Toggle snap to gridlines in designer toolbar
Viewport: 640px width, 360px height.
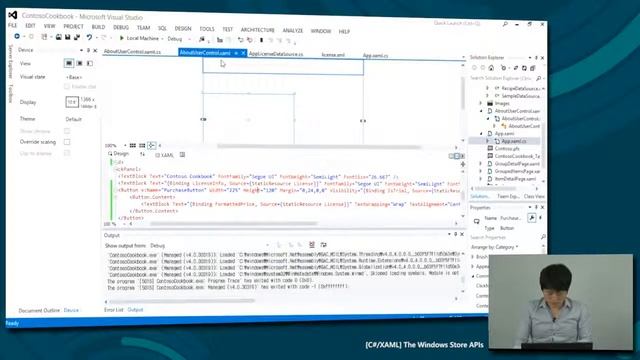[x=142, y=145]
